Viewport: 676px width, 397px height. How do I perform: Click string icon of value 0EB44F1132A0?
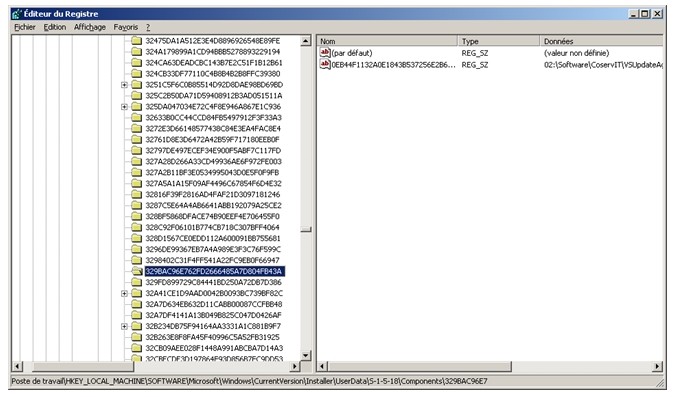(x=325, y=65)
